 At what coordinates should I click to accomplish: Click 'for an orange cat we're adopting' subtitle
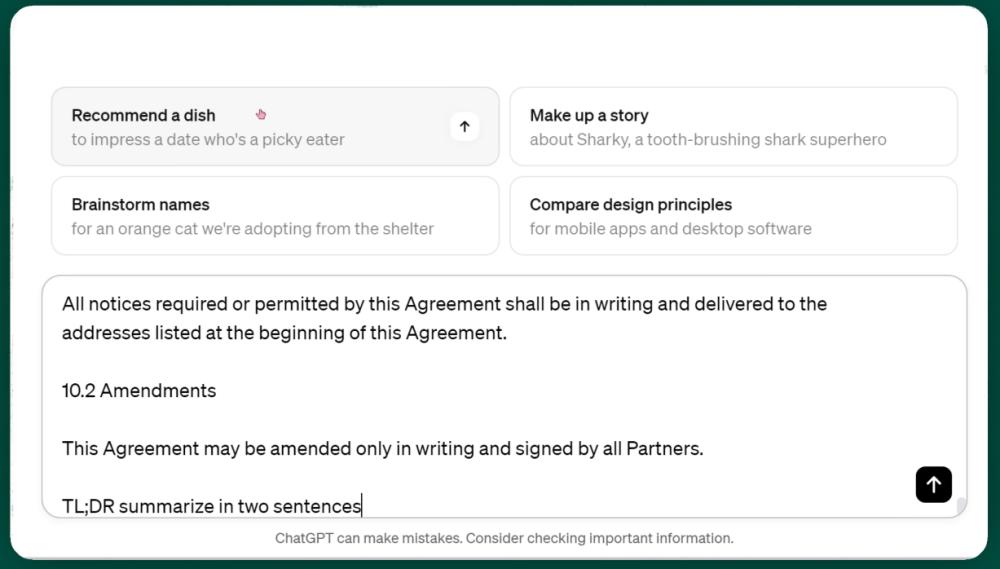coord(253,229)
